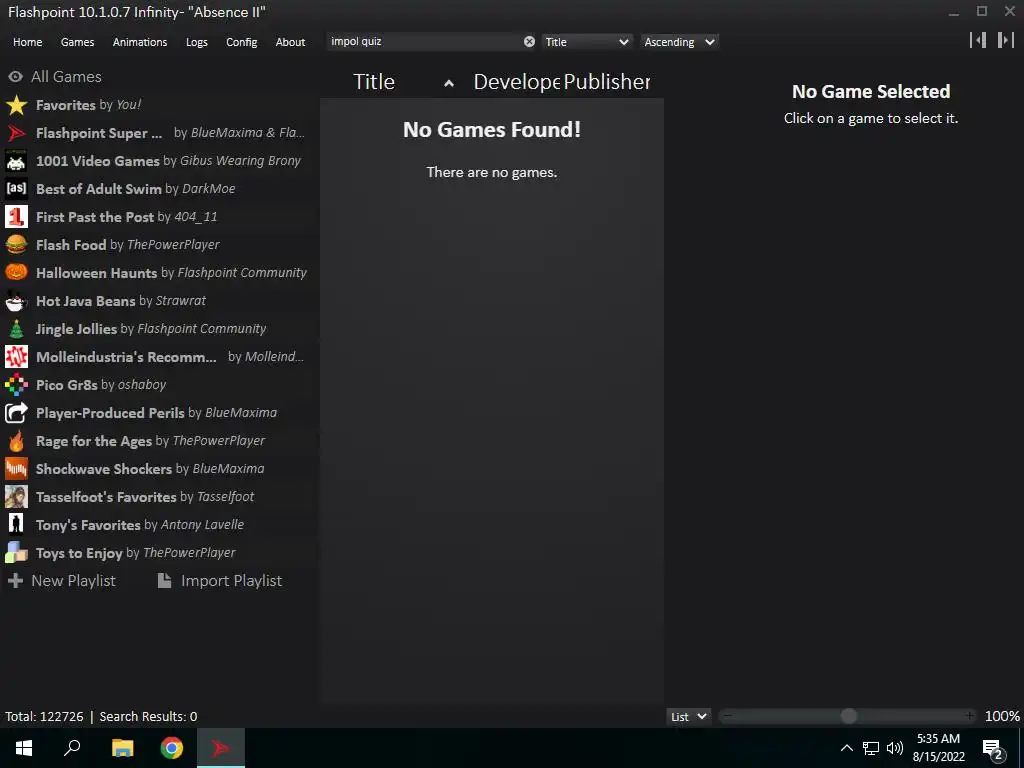Image resolution: width=1024 pixels, height=768 pixels.
Task: Click the plus icon for New Playlist
Action: click(16, 581)
